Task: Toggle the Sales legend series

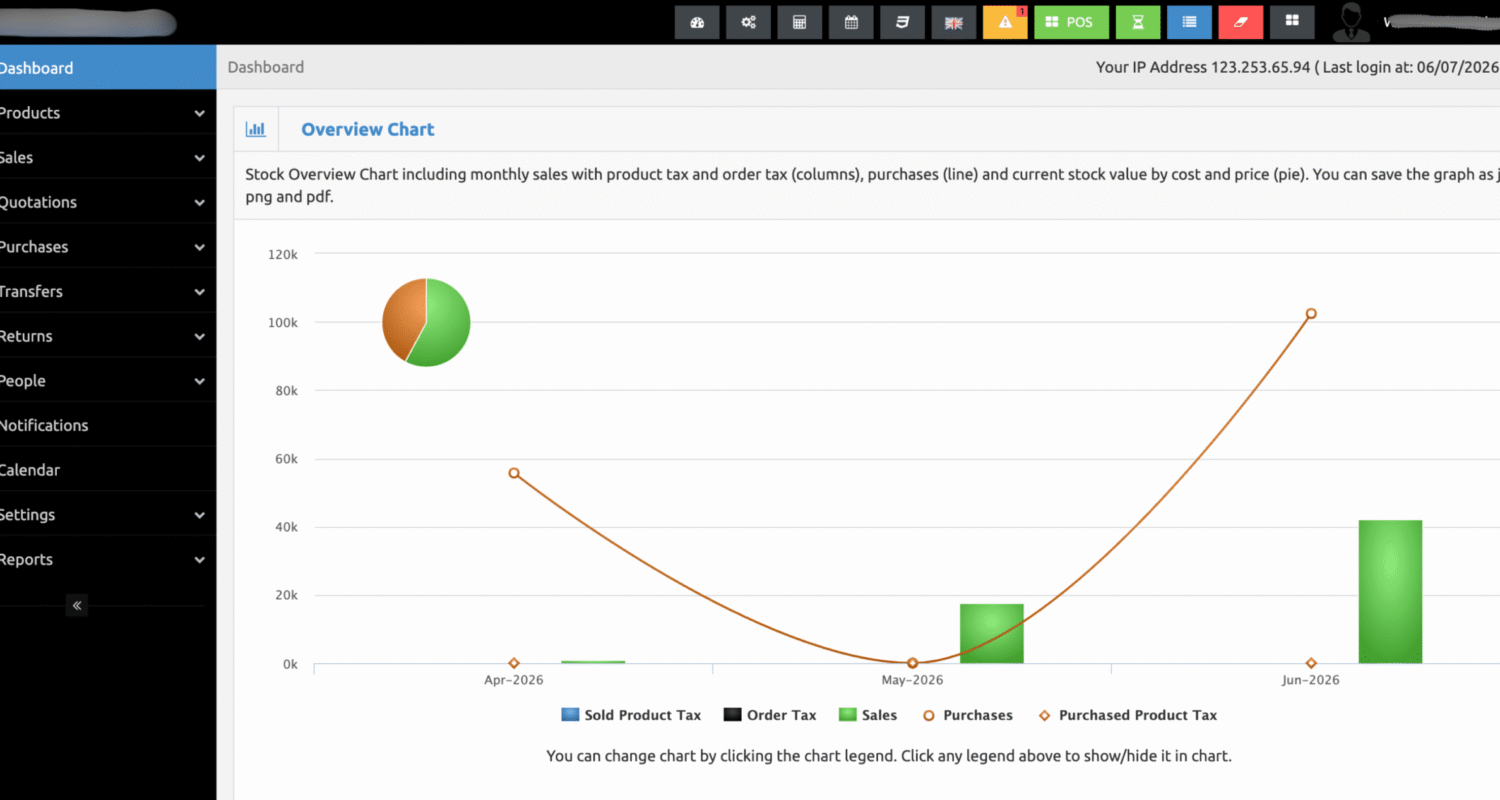Action: pos(867,715)
